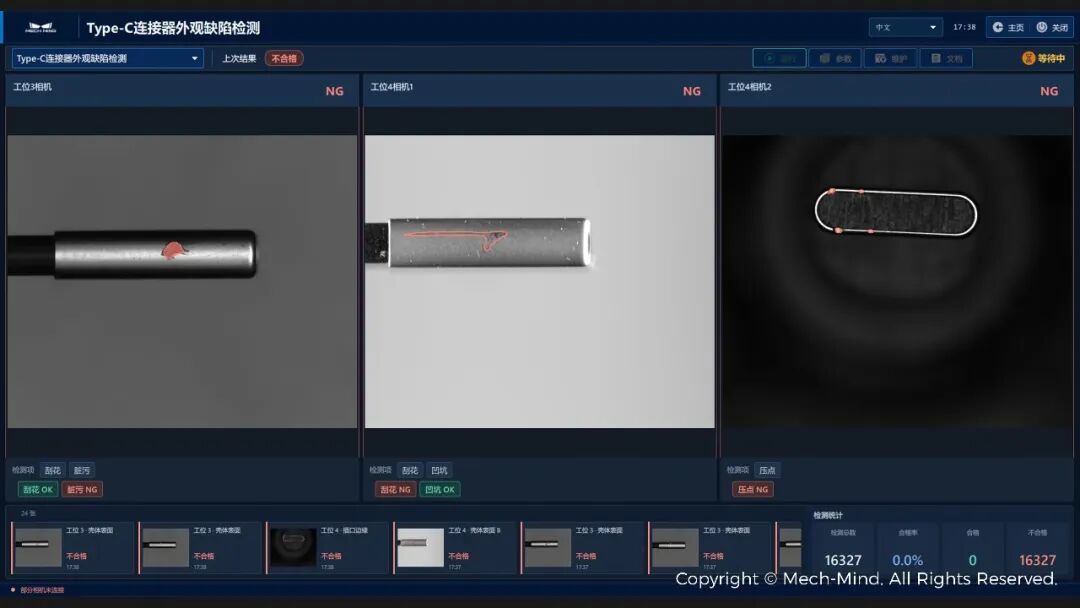
Task: Click the 等待中 hourglass status indicator
Action: (1043, 59)
